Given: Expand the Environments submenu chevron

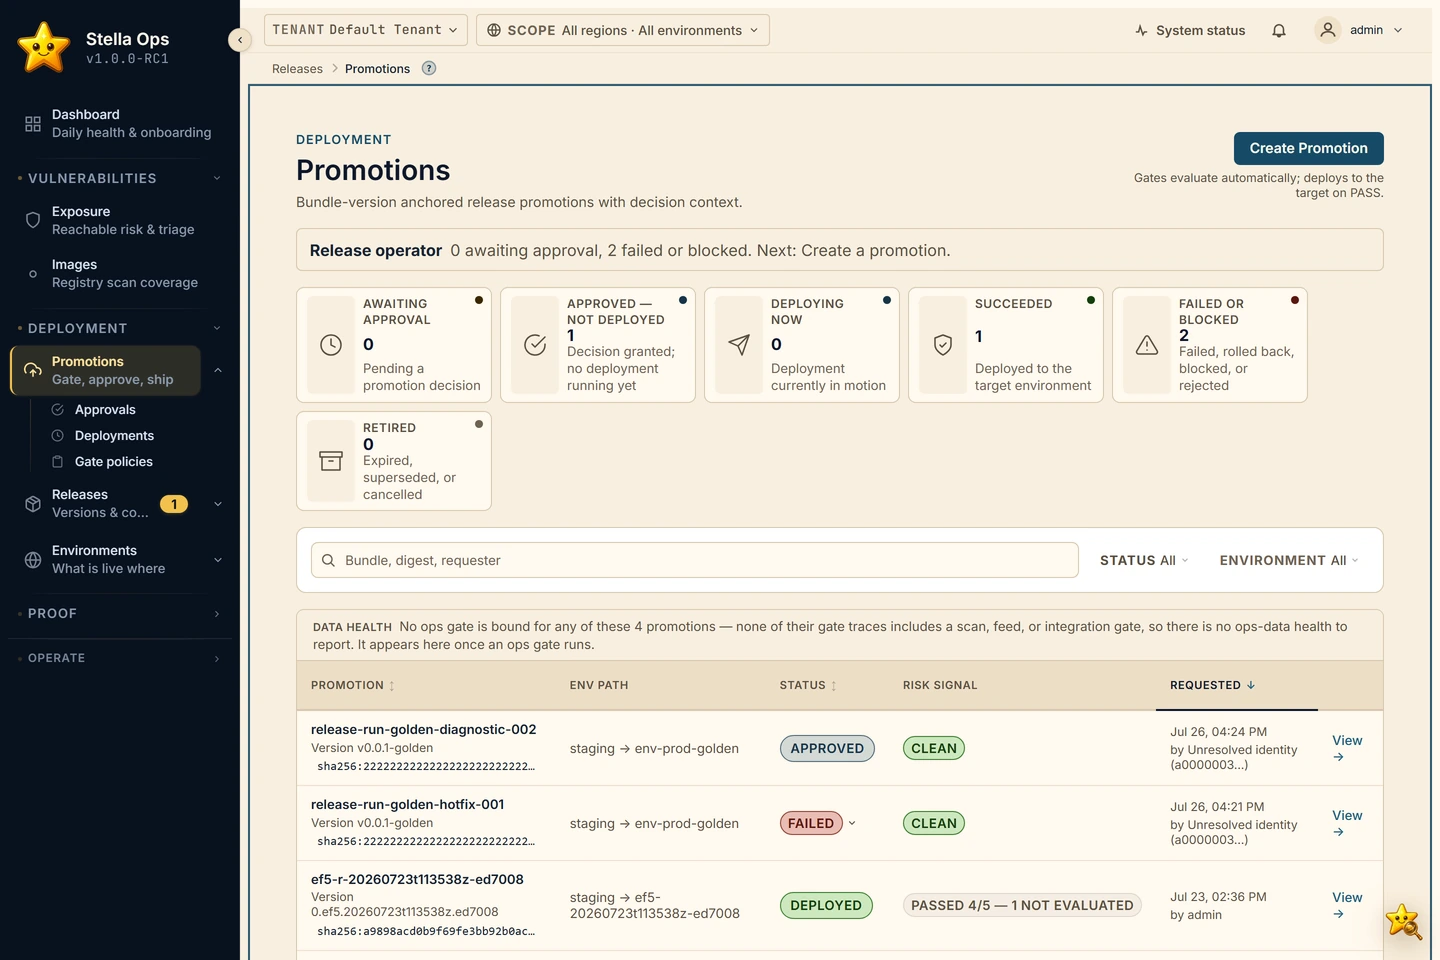Looking at the screenshot, I should (218, 559).
